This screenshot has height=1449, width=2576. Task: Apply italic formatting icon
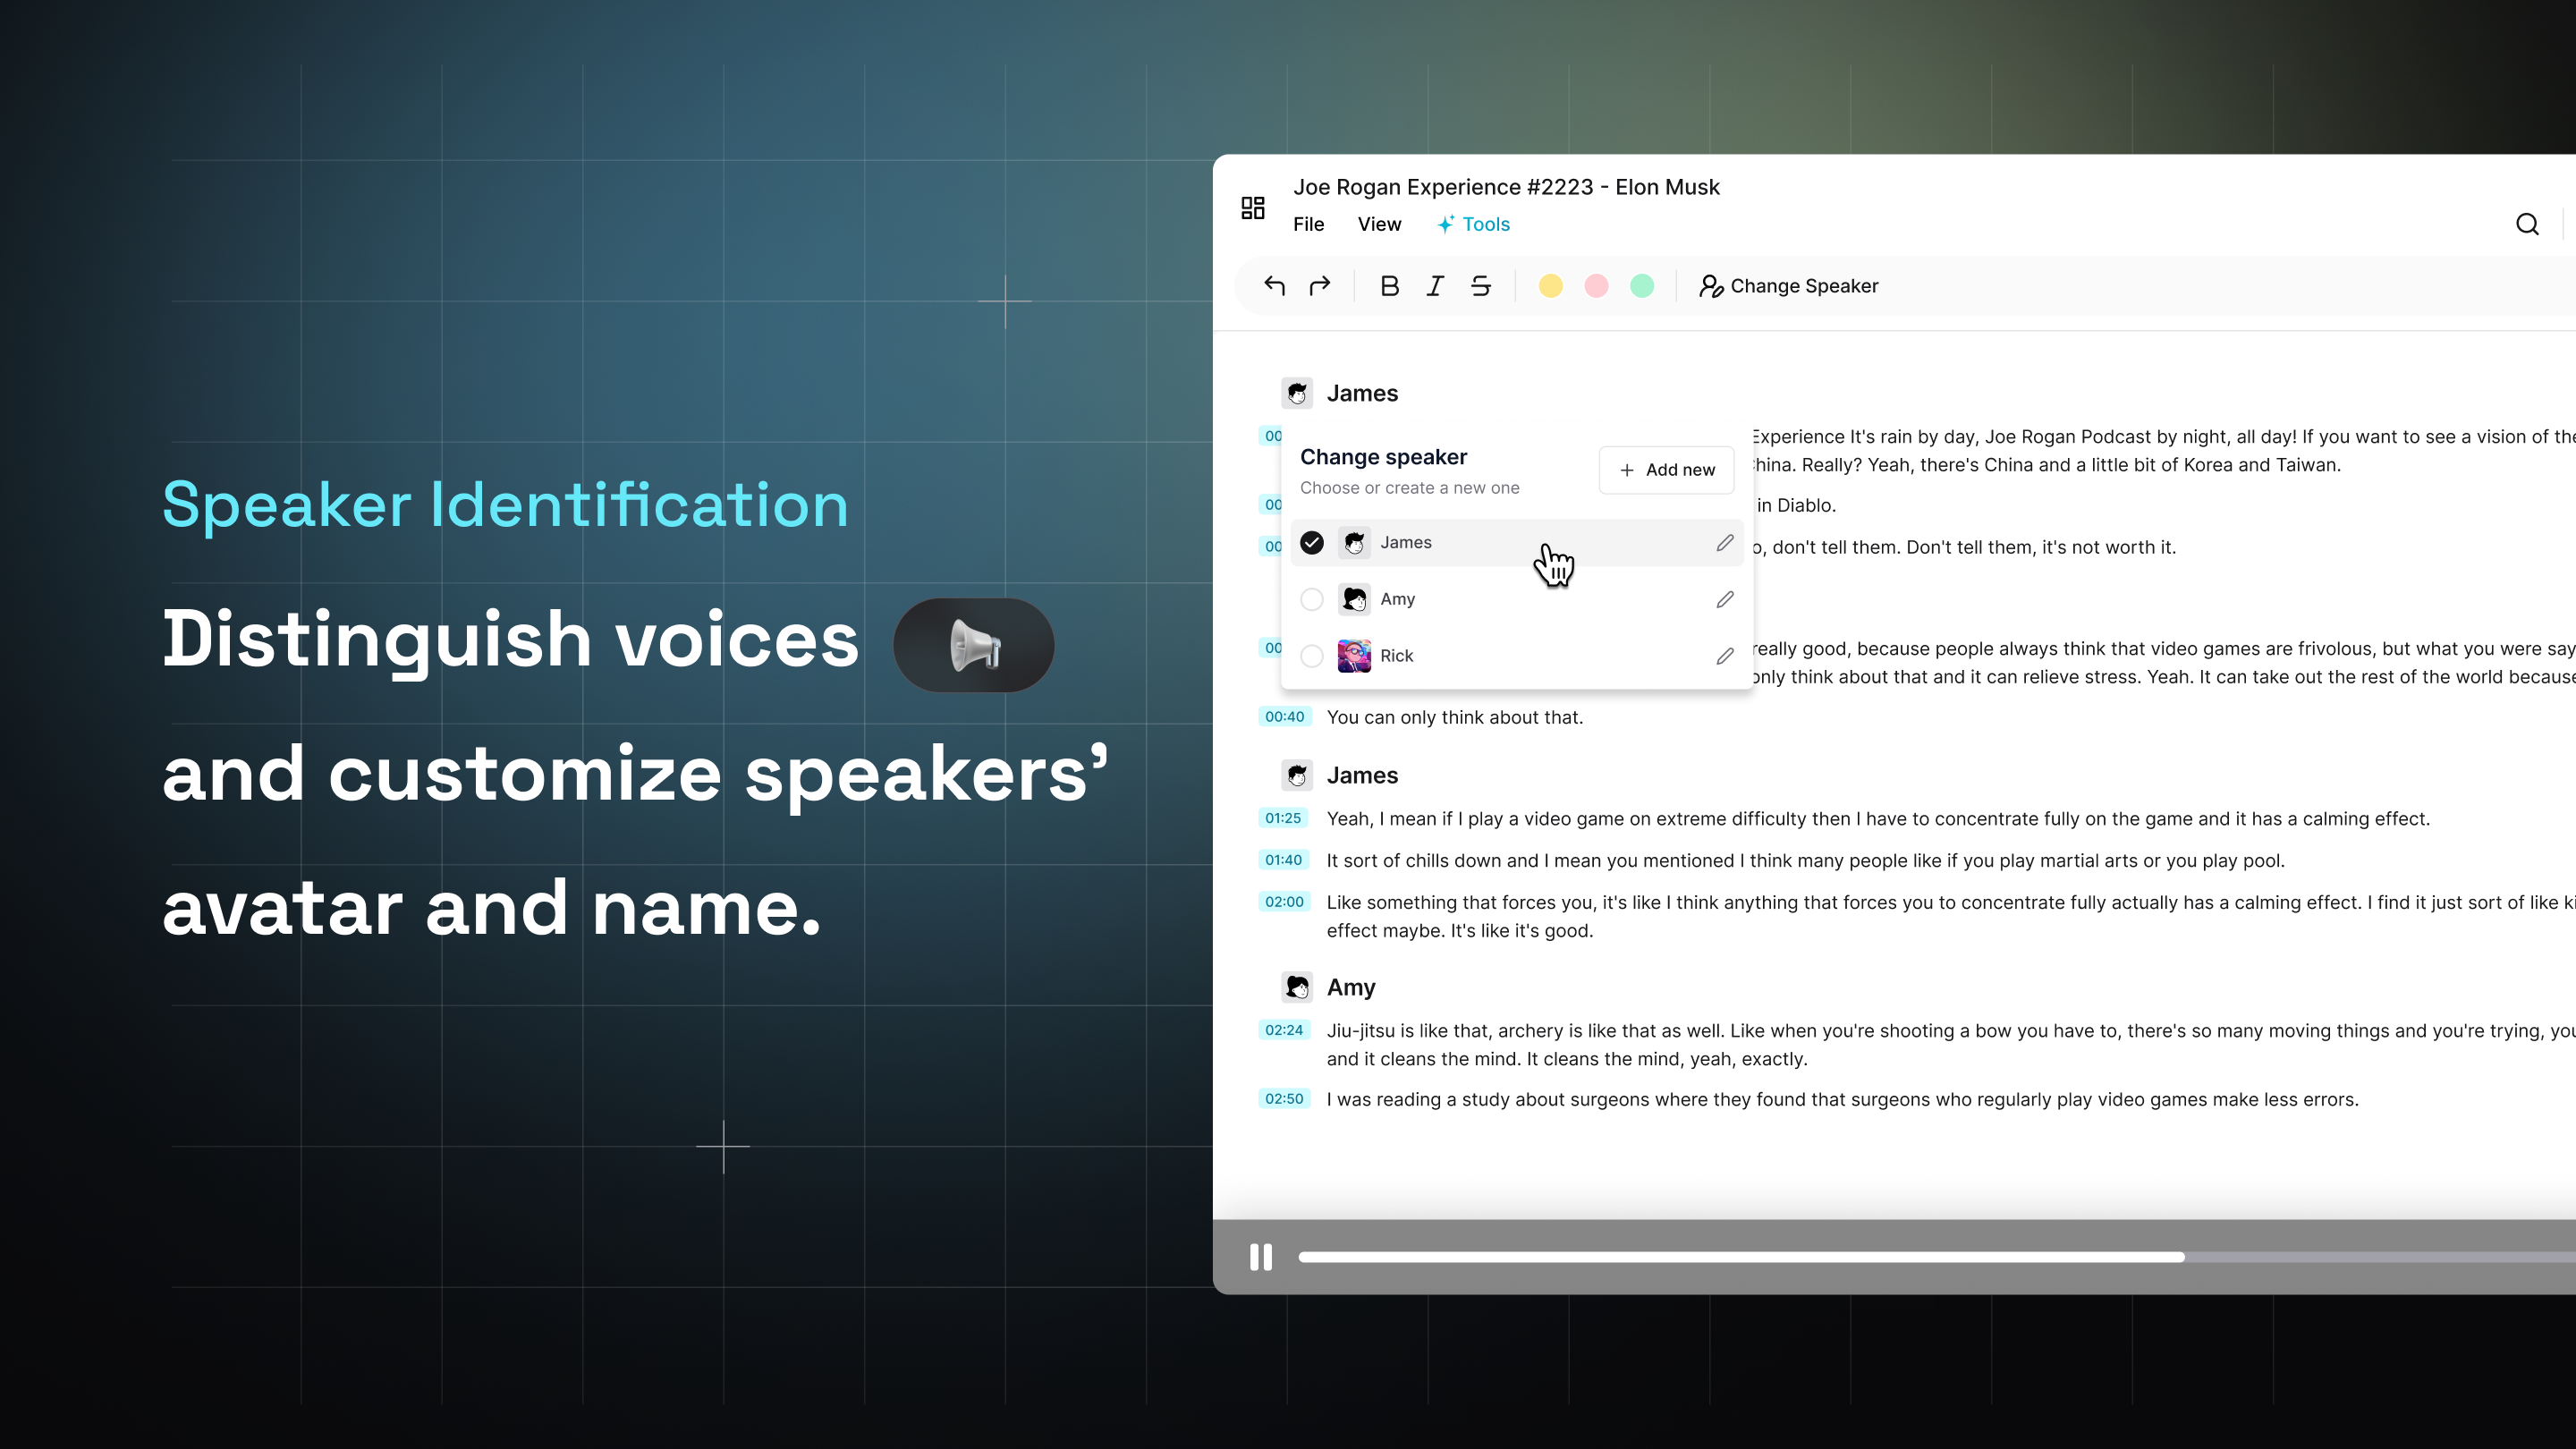1435,286
